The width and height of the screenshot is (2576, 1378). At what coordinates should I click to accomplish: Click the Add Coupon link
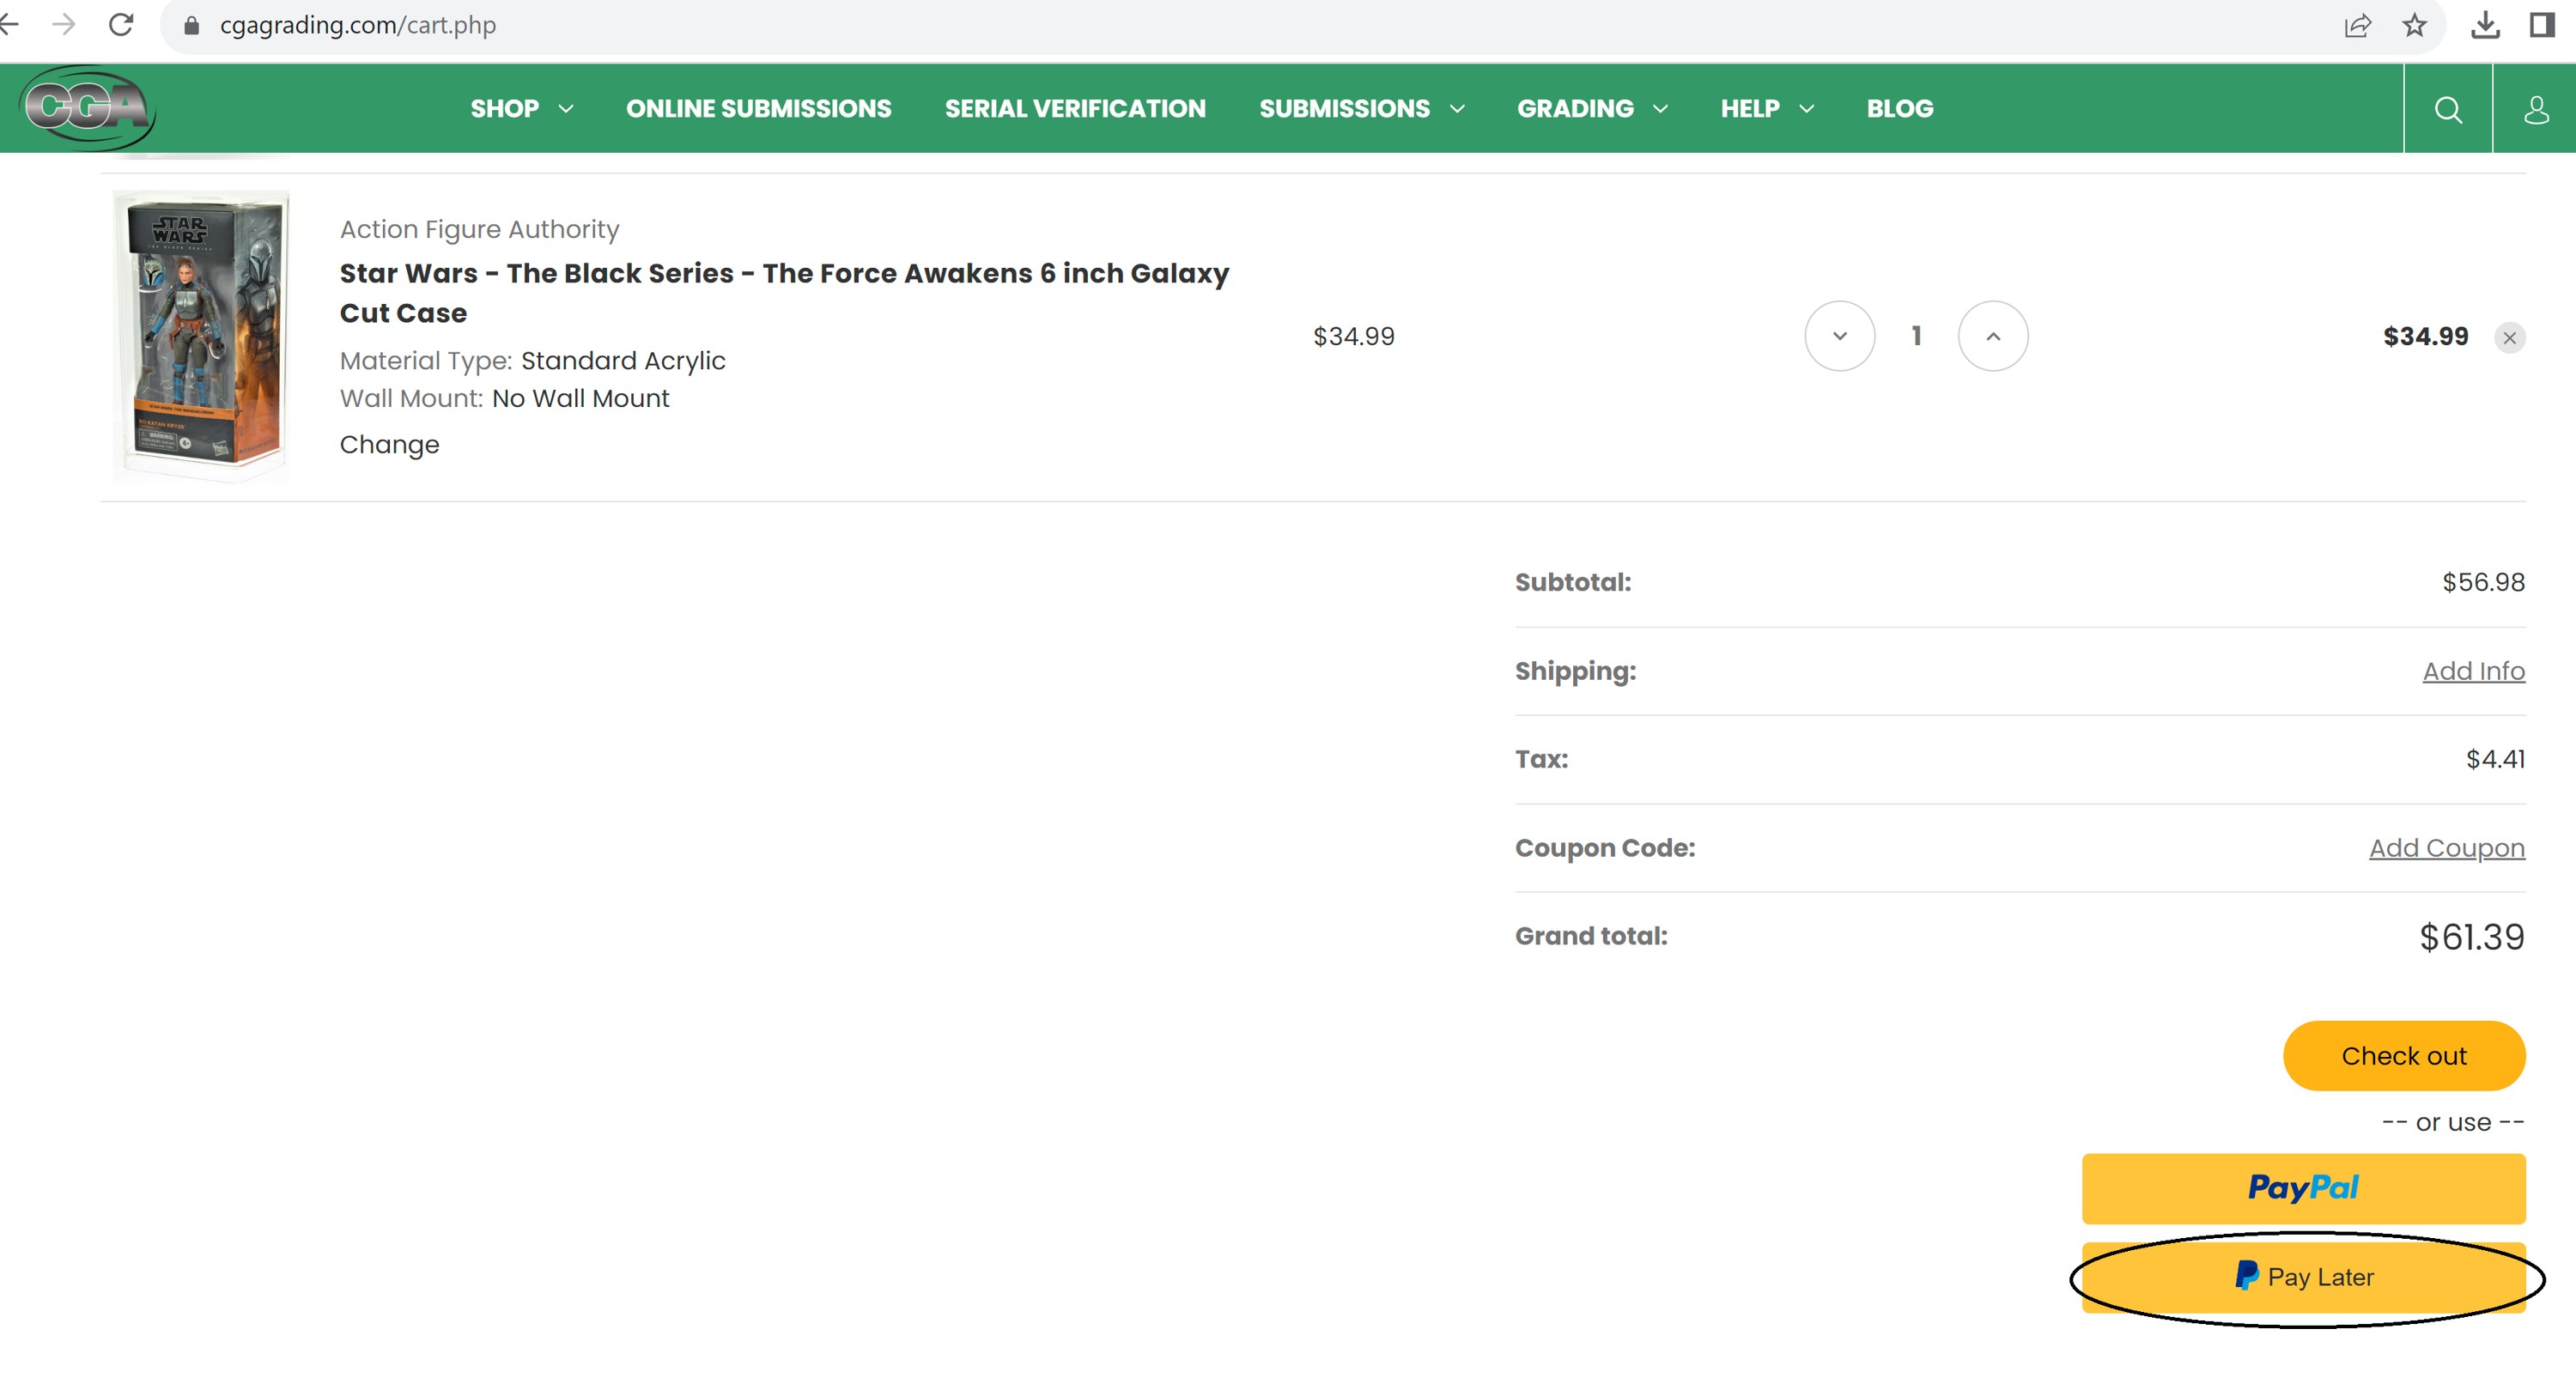(2446, 848)
